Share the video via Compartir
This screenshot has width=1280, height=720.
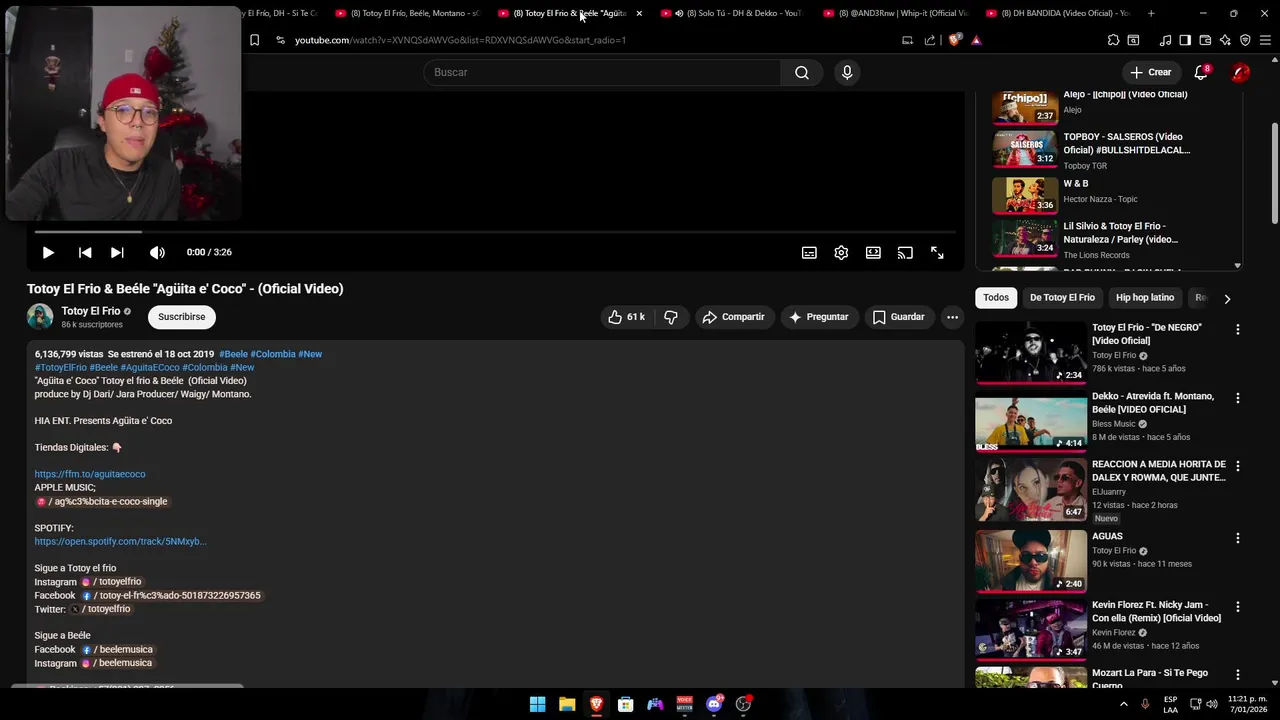tap(733, 317)
